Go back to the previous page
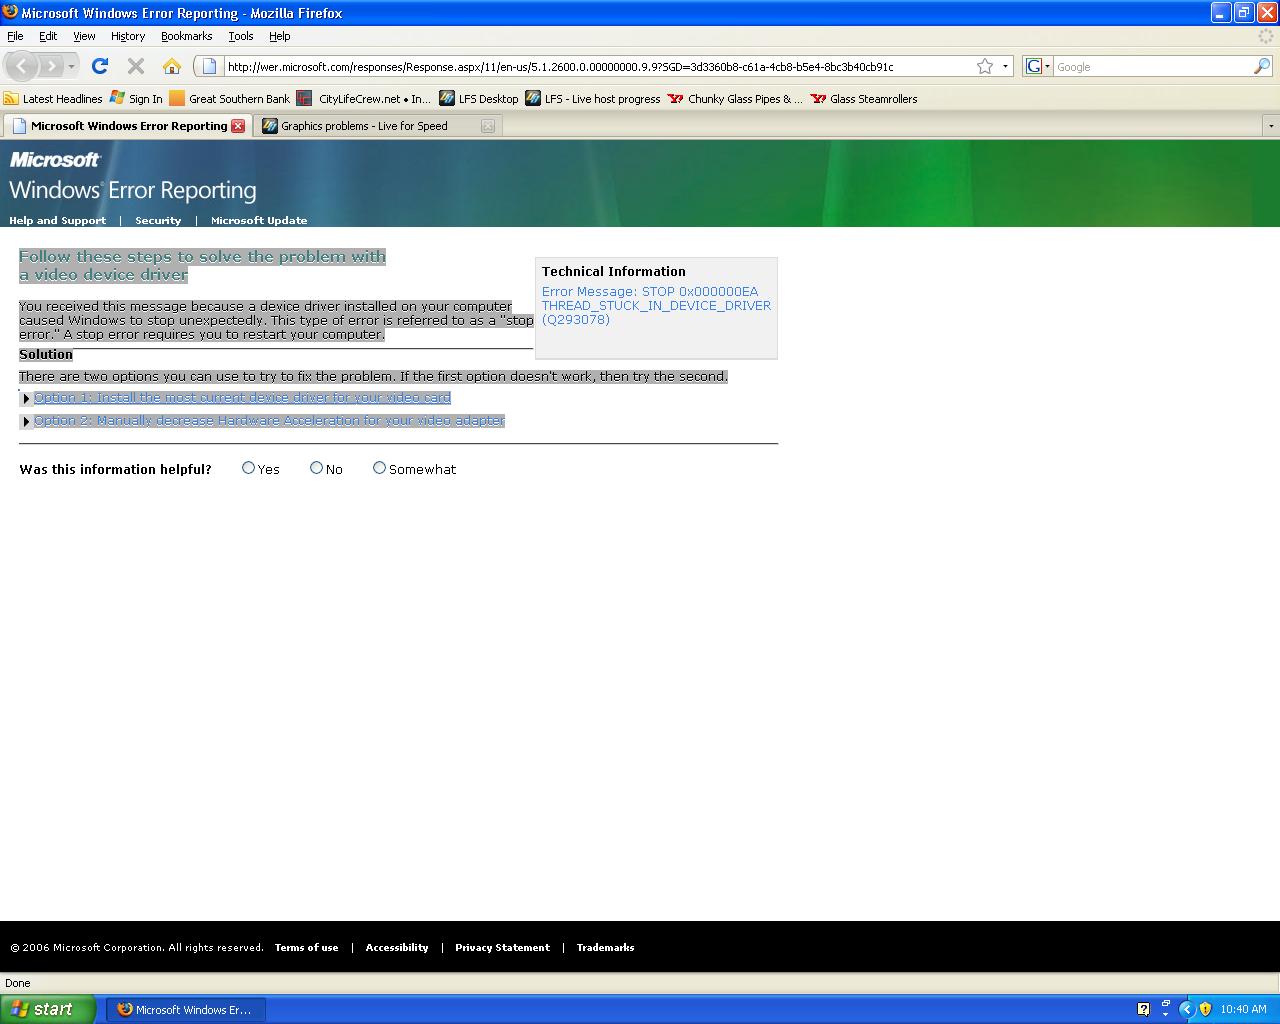 pyautogui.click(x=22, y=67)
